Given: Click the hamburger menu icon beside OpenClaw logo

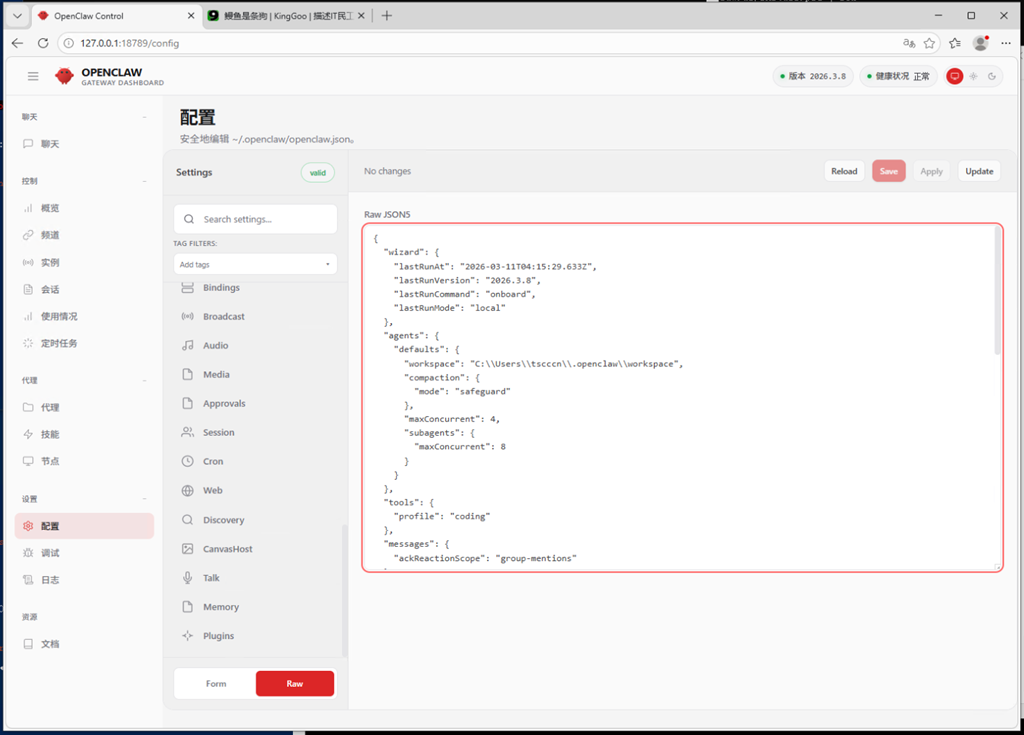Looking at the screenshot, I should (33, 77).
